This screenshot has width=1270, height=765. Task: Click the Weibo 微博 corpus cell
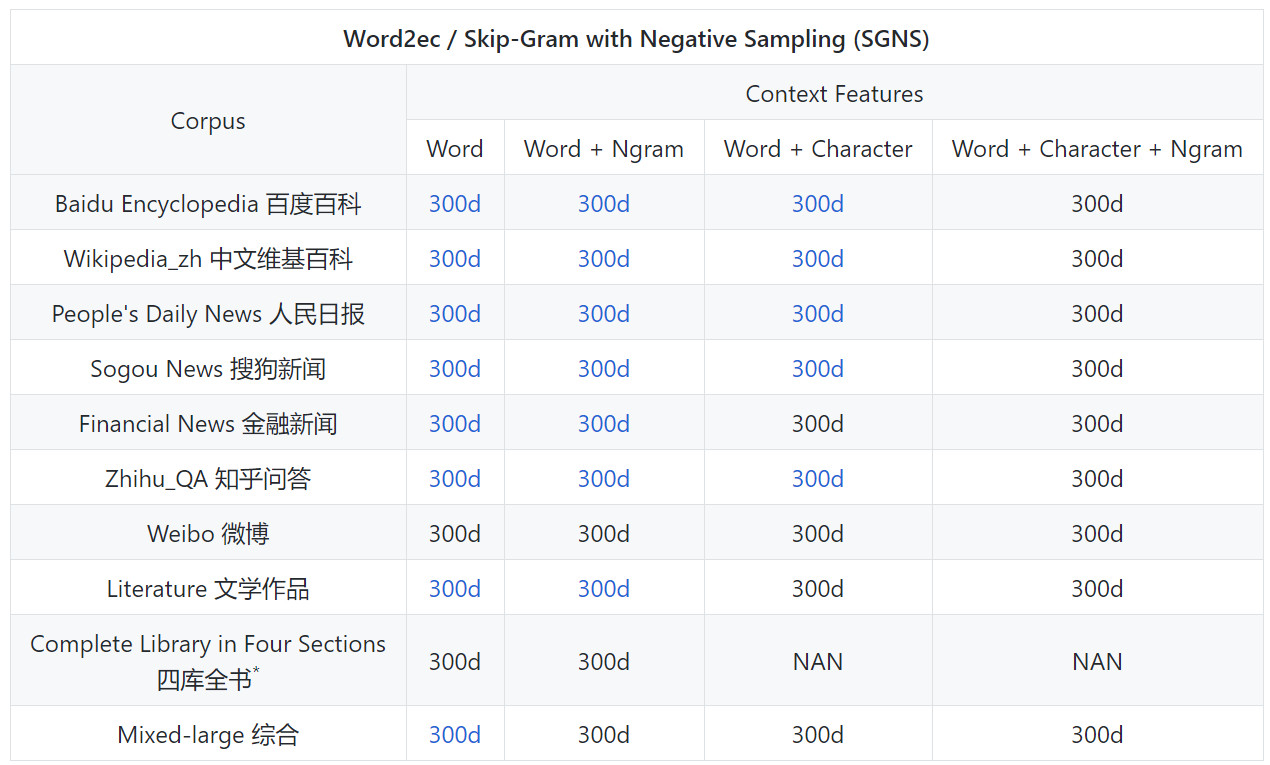pyautogui.click(x=208, y=534)
